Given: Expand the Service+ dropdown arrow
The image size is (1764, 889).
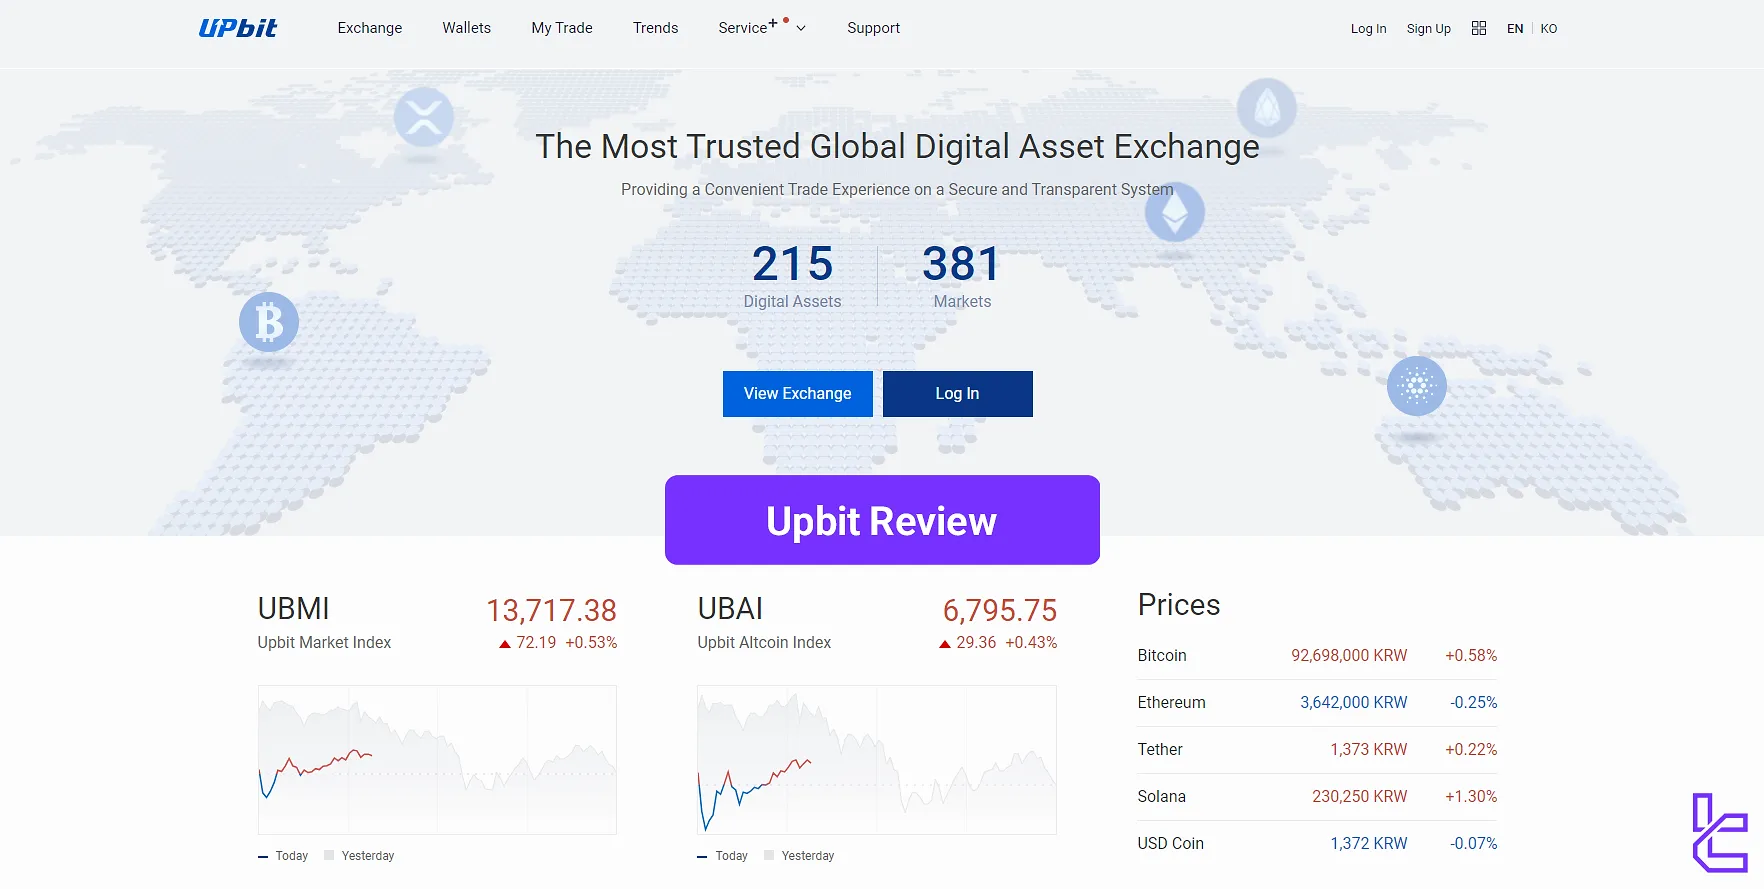Looking at the screenshot, I should point(801,29).
